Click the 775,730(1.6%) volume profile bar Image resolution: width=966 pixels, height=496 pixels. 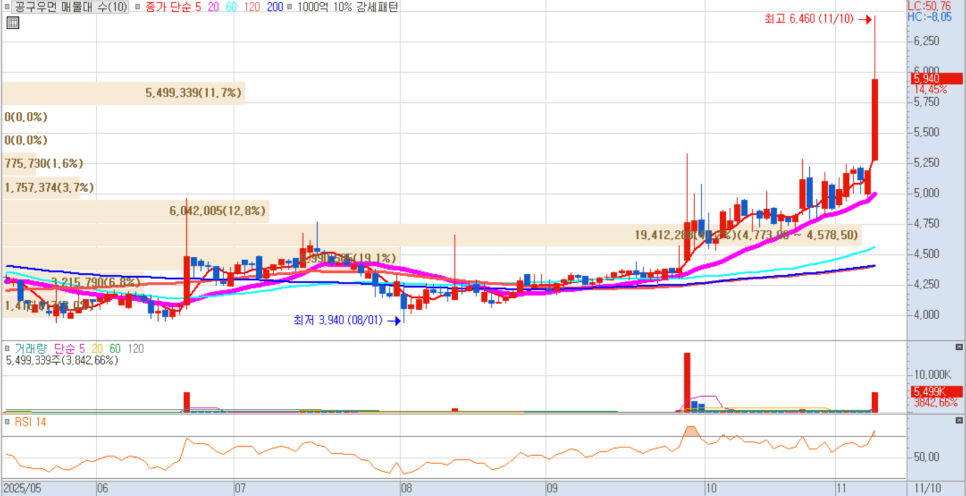coord(19,163)
